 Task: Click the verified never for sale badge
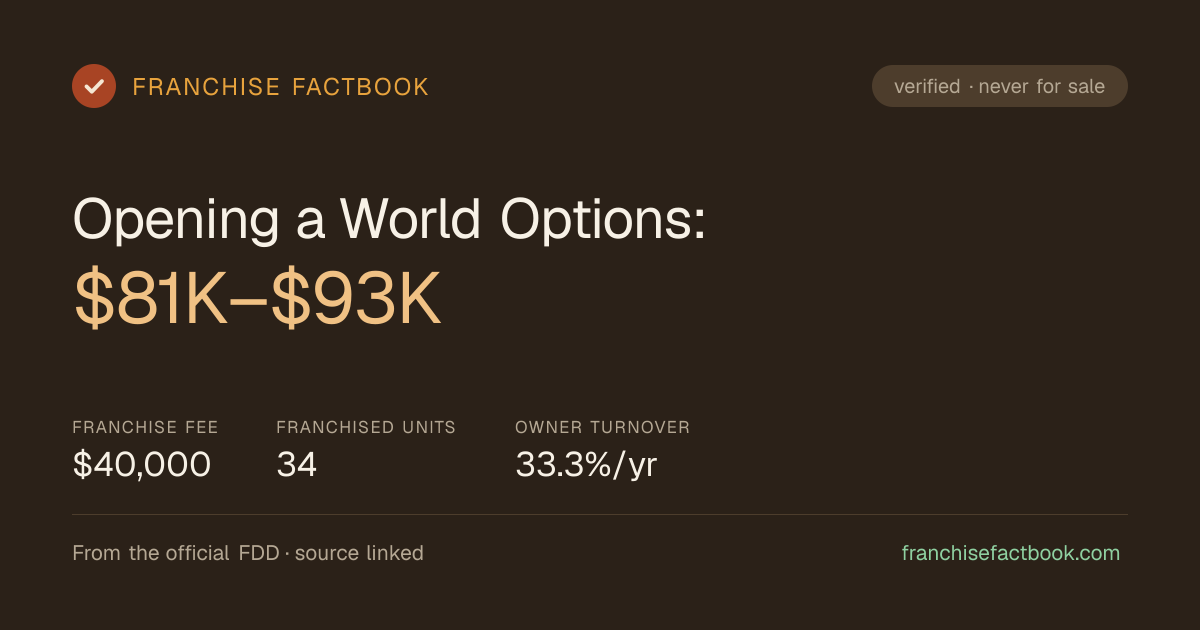1000,86
